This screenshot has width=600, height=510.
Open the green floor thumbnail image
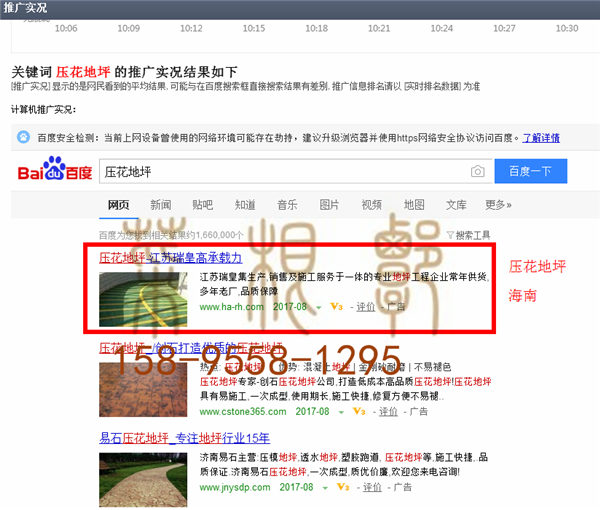[x=143, y=299]
